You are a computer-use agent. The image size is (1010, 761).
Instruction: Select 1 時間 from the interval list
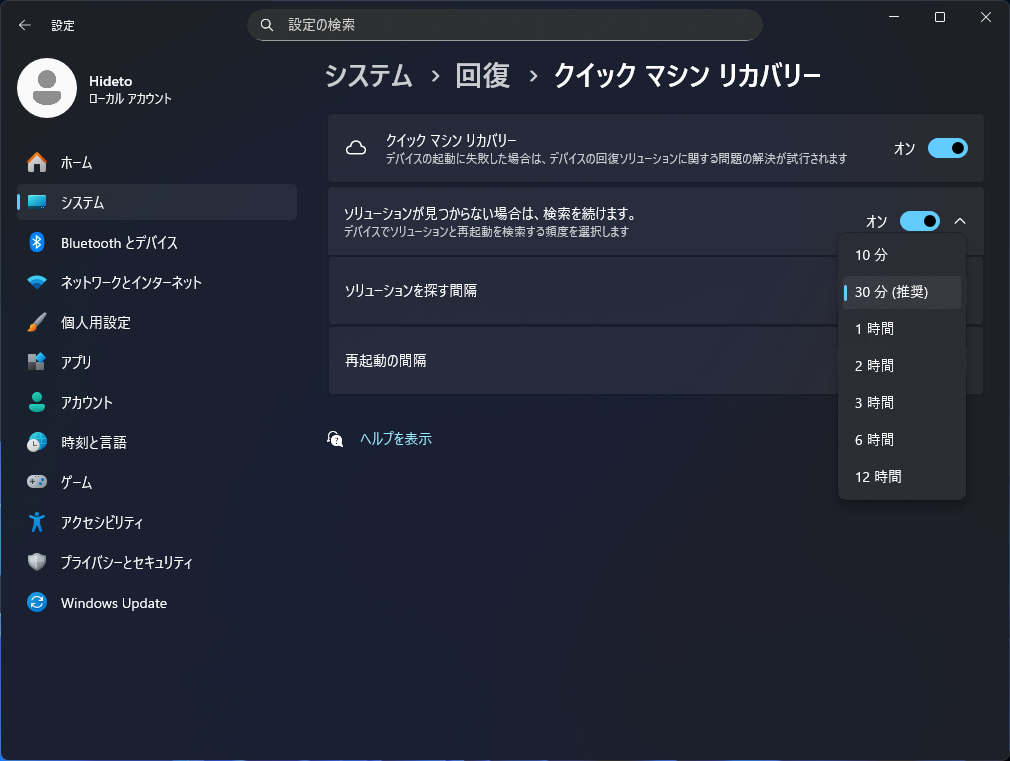click(874, 328)
